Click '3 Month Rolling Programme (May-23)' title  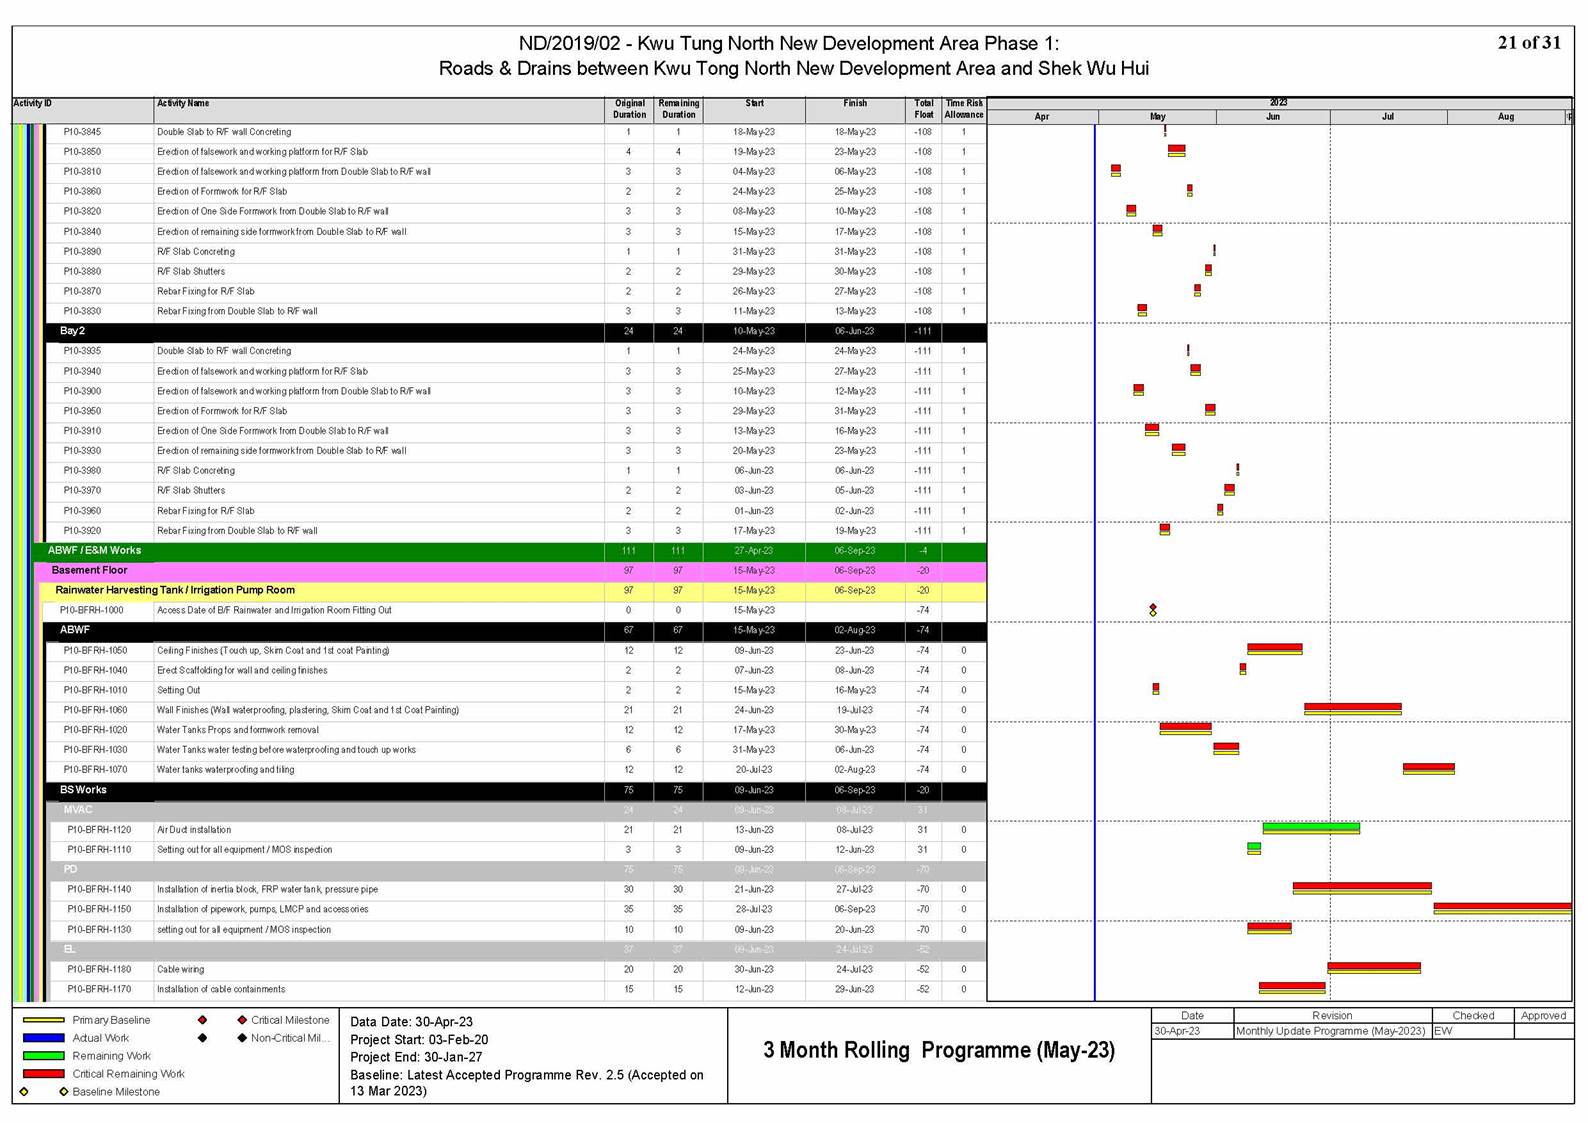939,1050
